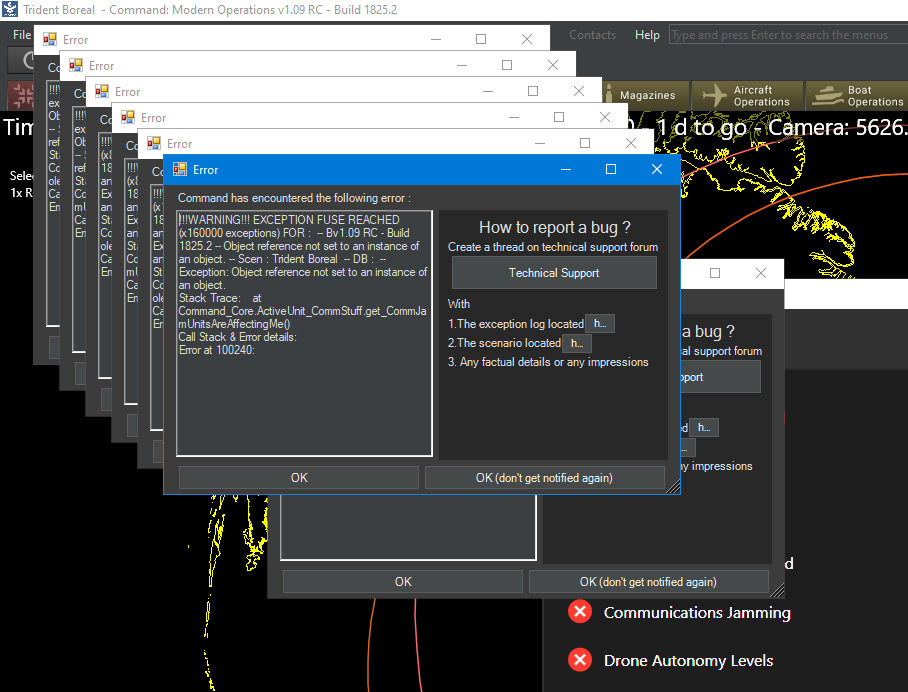
Task: Click OK in the front Error dialog
Action: 299,478
